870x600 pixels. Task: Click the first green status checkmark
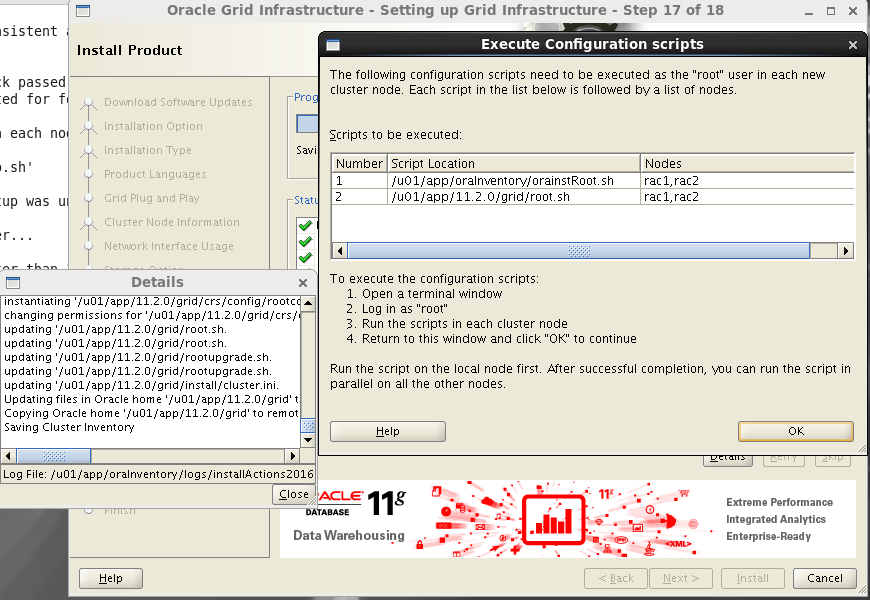pyautogui.click(x=305, y=225)
